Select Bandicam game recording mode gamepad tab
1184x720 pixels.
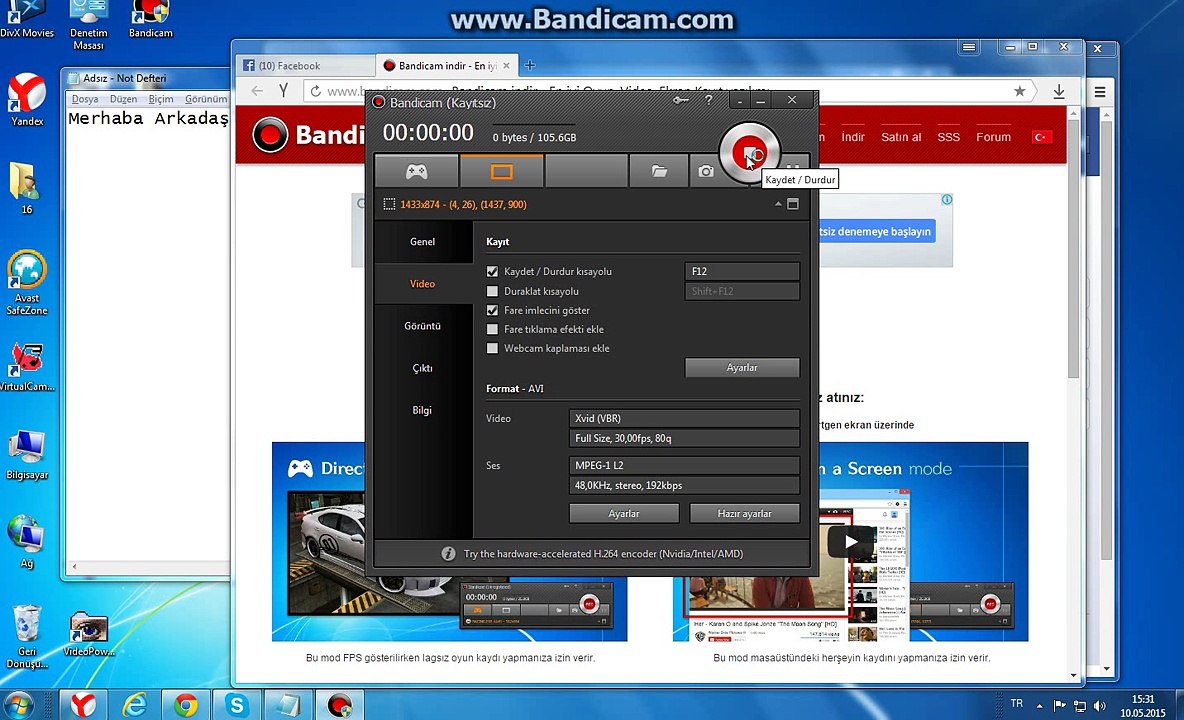pyautogui.click(x=416, y=171)
